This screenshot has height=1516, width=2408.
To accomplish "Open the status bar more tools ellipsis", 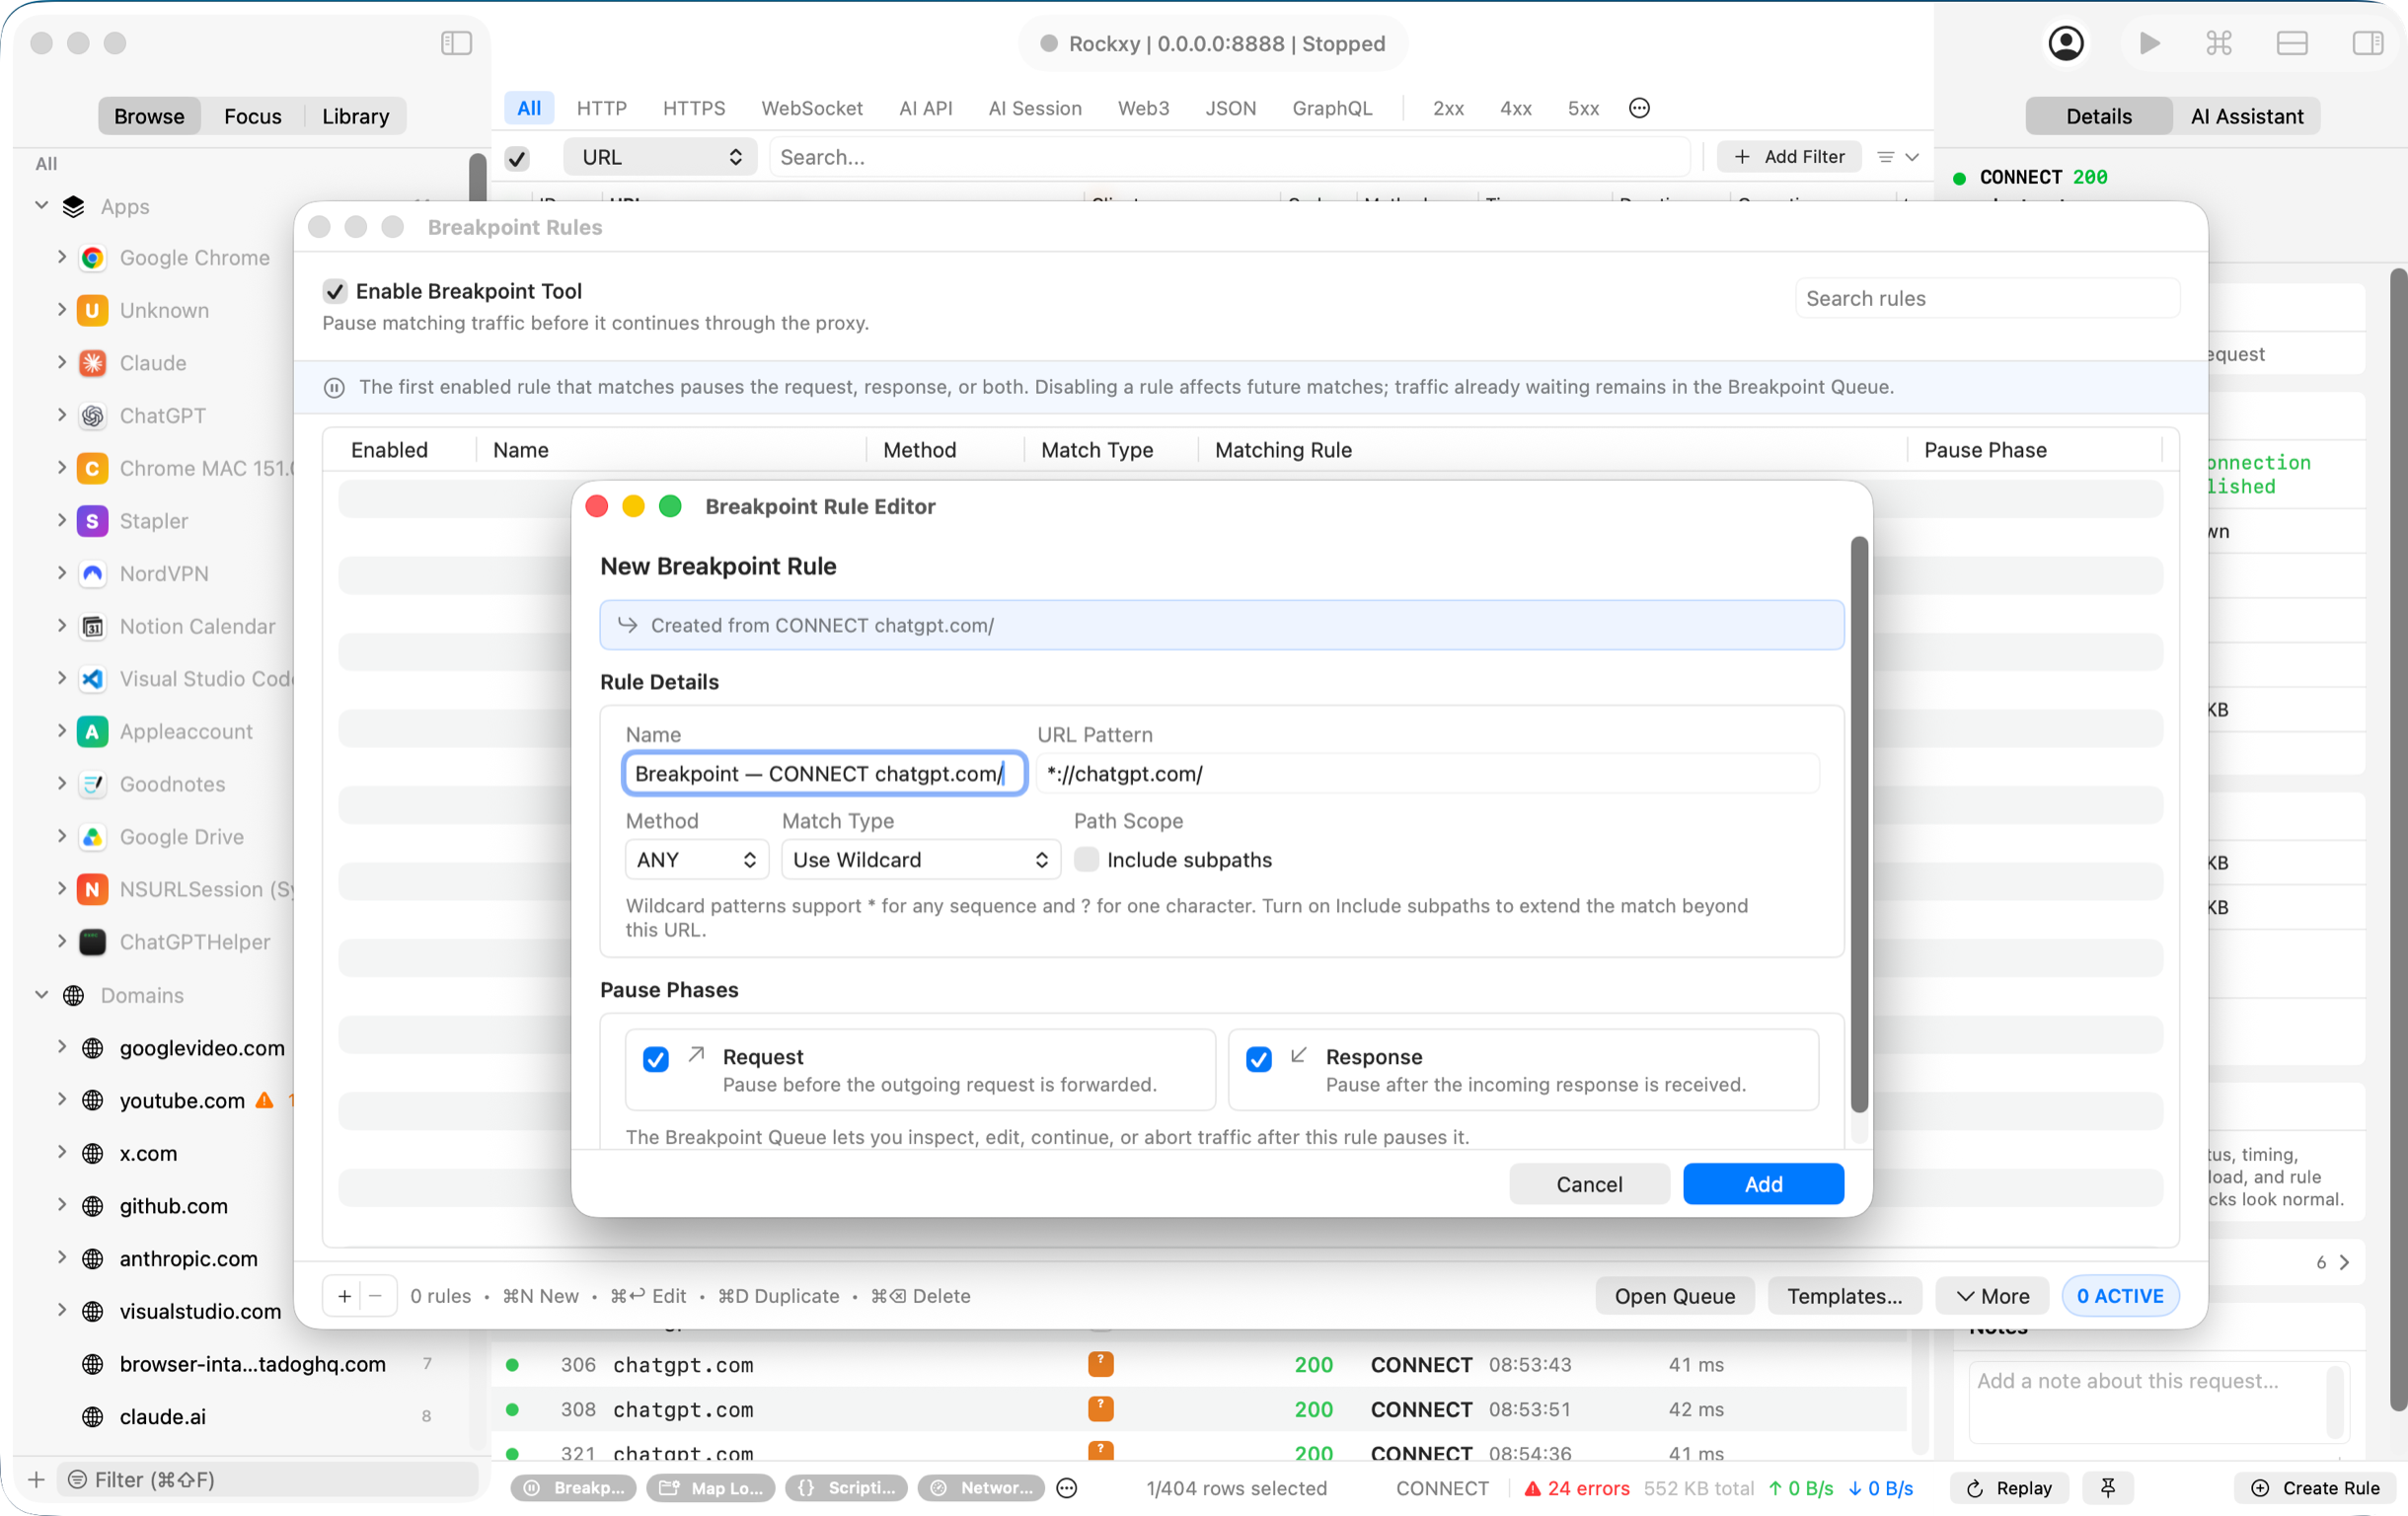I will point(1067,1488).
